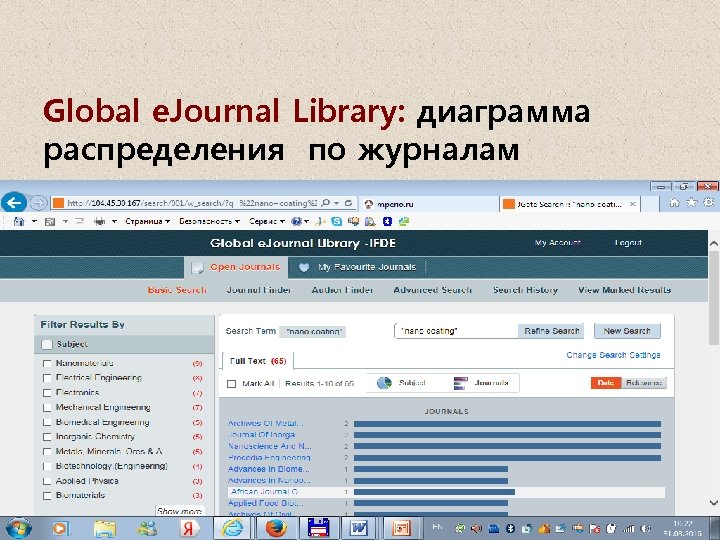Open Windows Media Player from taskbar
720x540 pixels.
pyautogui.click(x=60, y=529)
